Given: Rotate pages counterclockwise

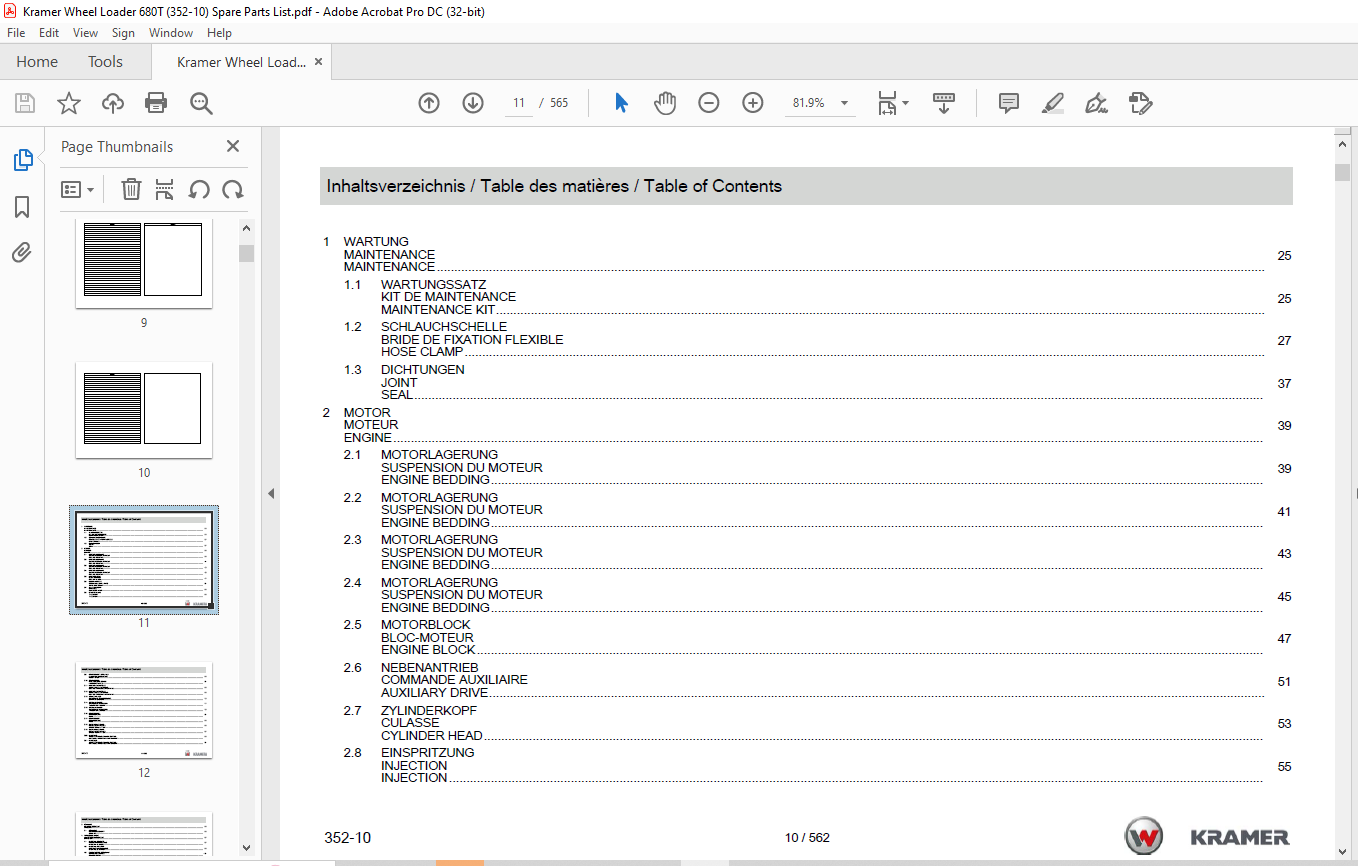Looking at the screenshot, I should click(x=199, y=189).
